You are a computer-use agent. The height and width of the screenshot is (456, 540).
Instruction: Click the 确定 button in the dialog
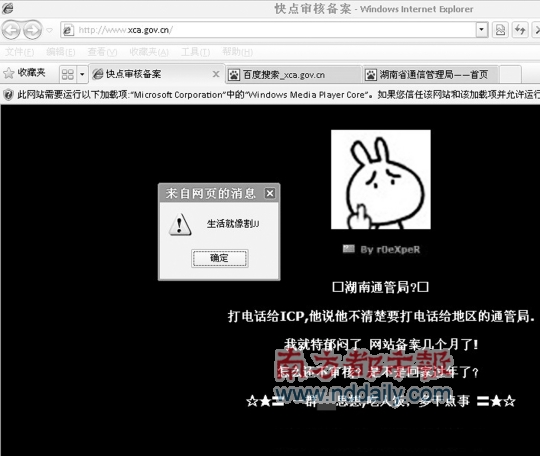(220, 258)
